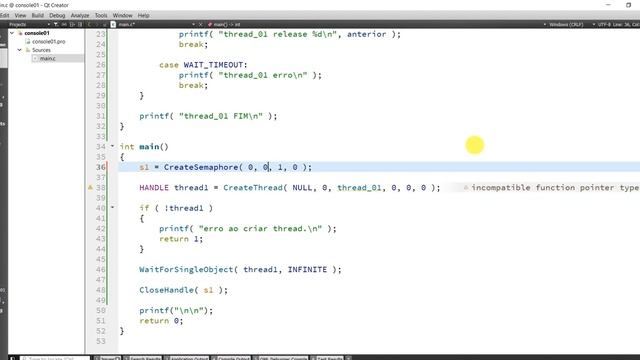Click the warning icon at line 38

click(90, 188)
